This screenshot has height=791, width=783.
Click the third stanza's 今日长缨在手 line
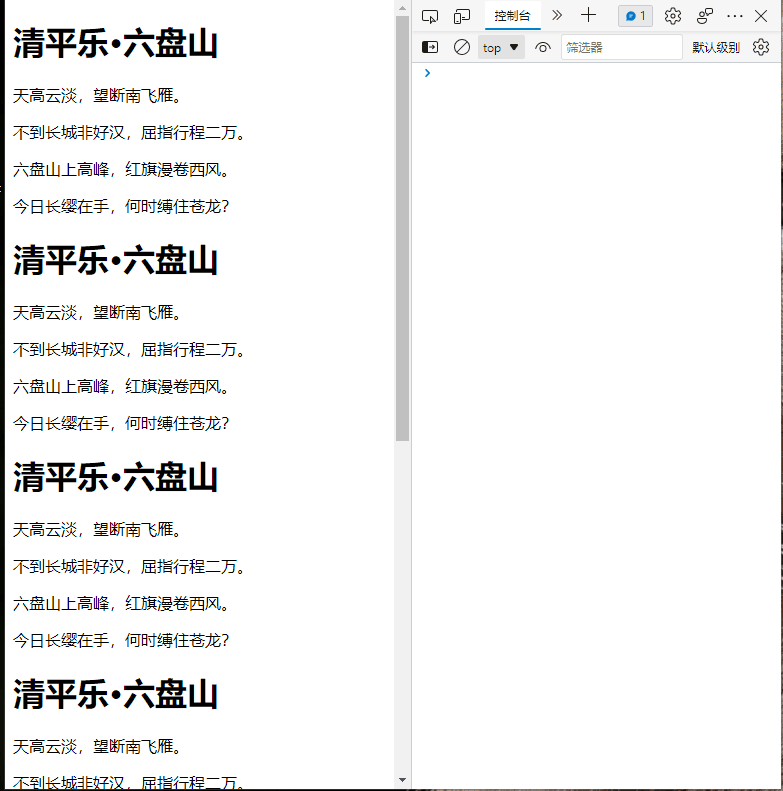pos(121,640)
